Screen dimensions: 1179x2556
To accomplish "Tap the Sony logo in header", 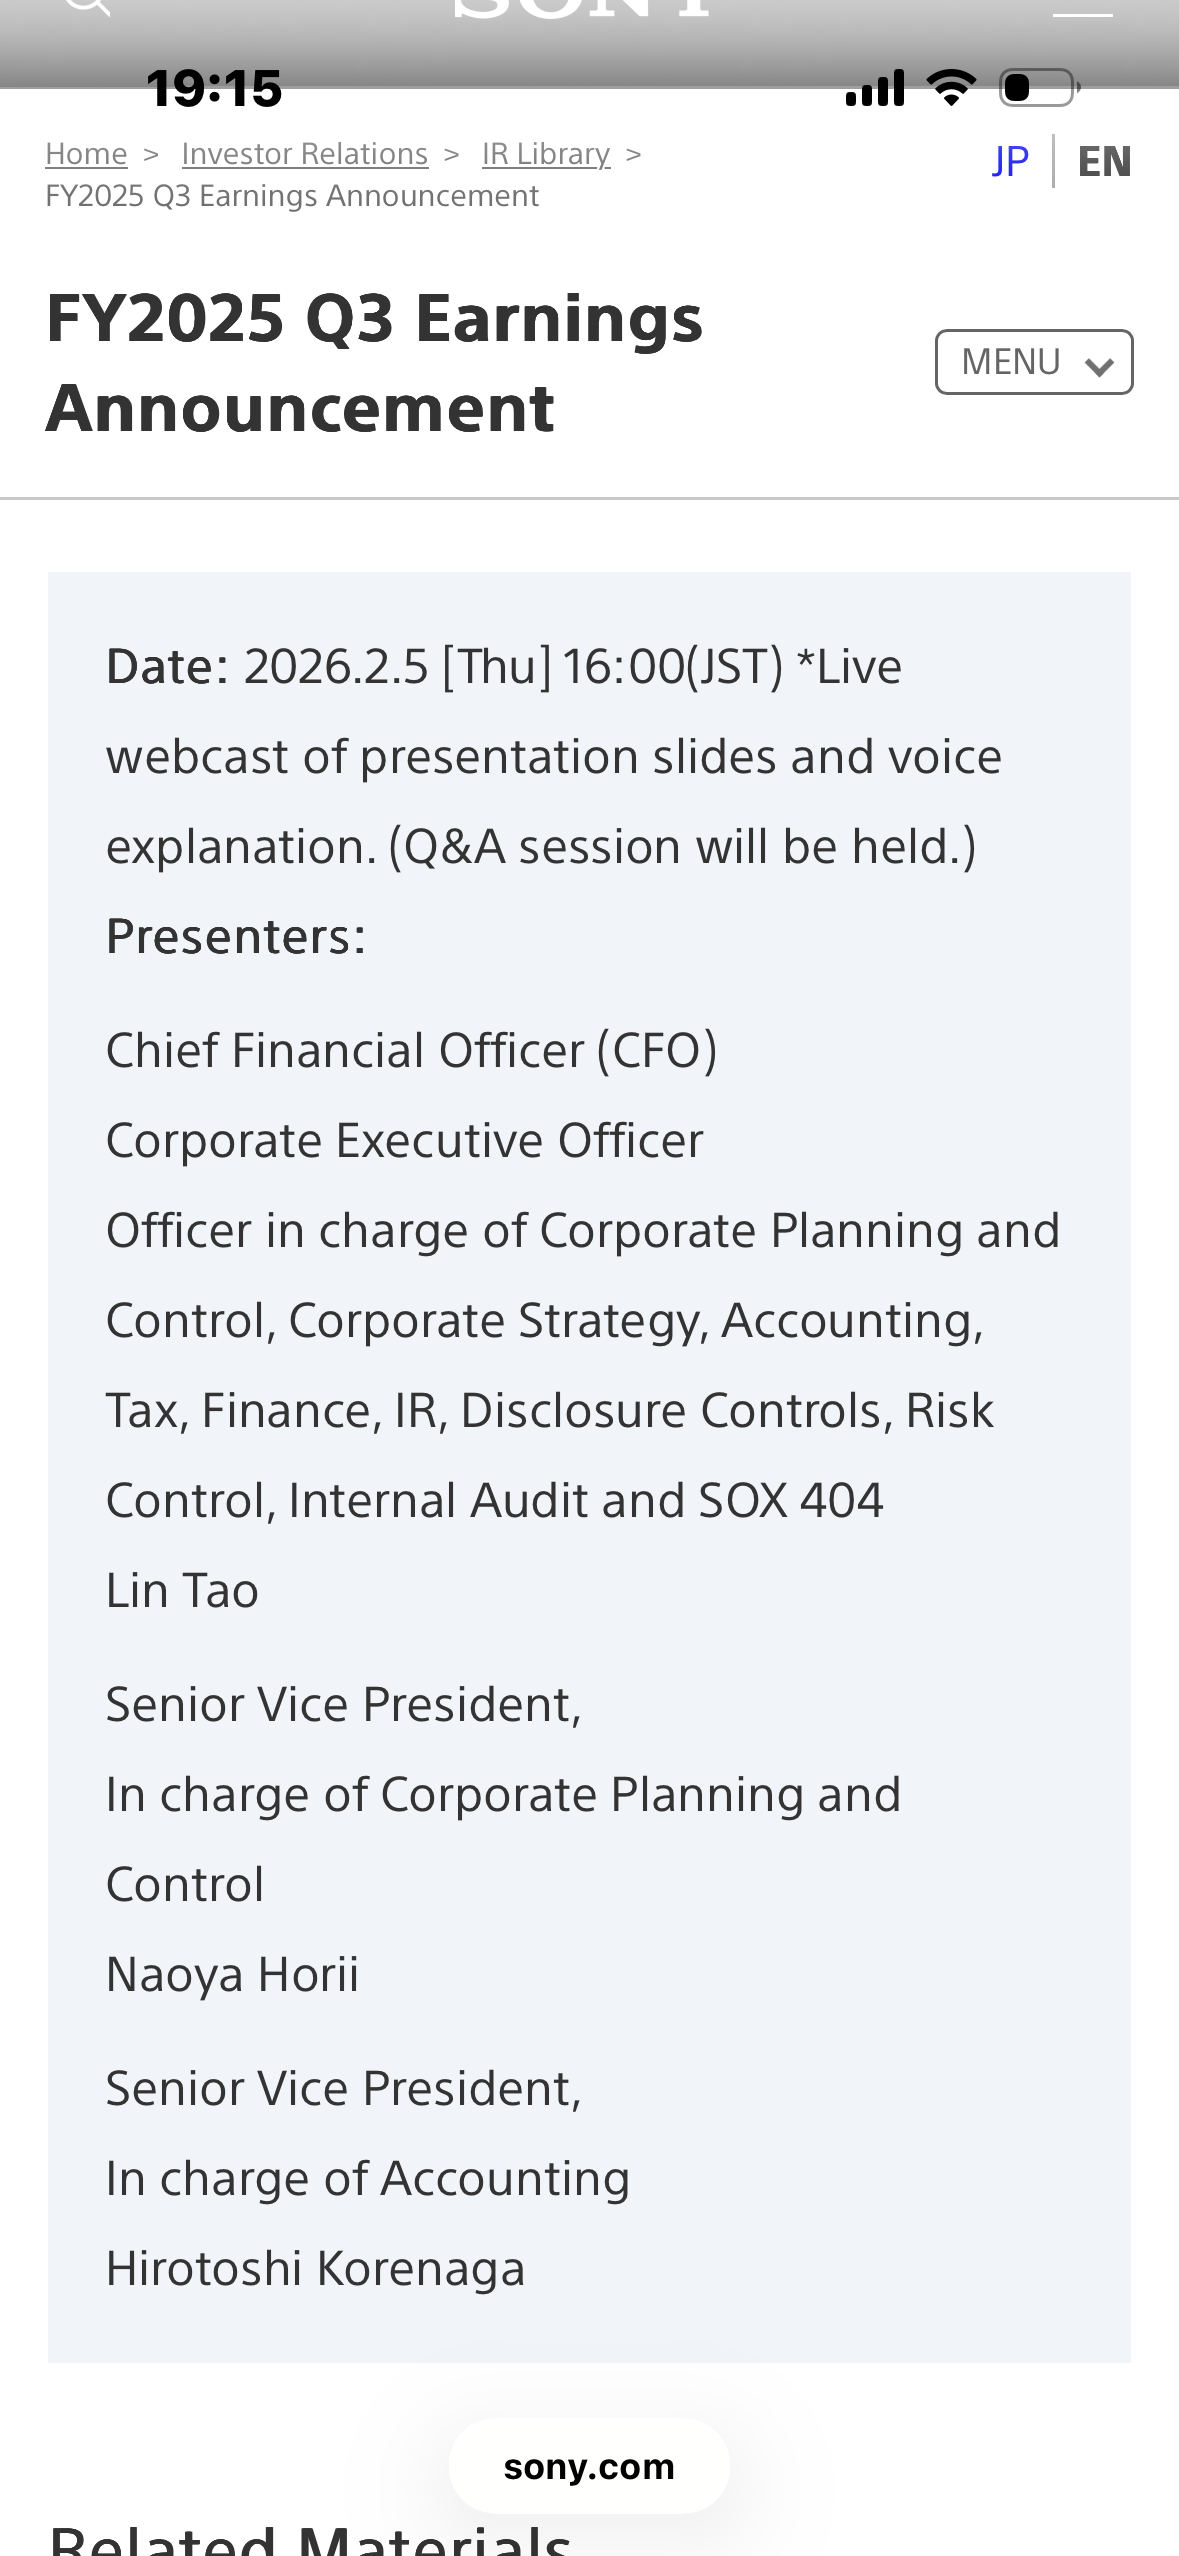I will pos(583,8).
